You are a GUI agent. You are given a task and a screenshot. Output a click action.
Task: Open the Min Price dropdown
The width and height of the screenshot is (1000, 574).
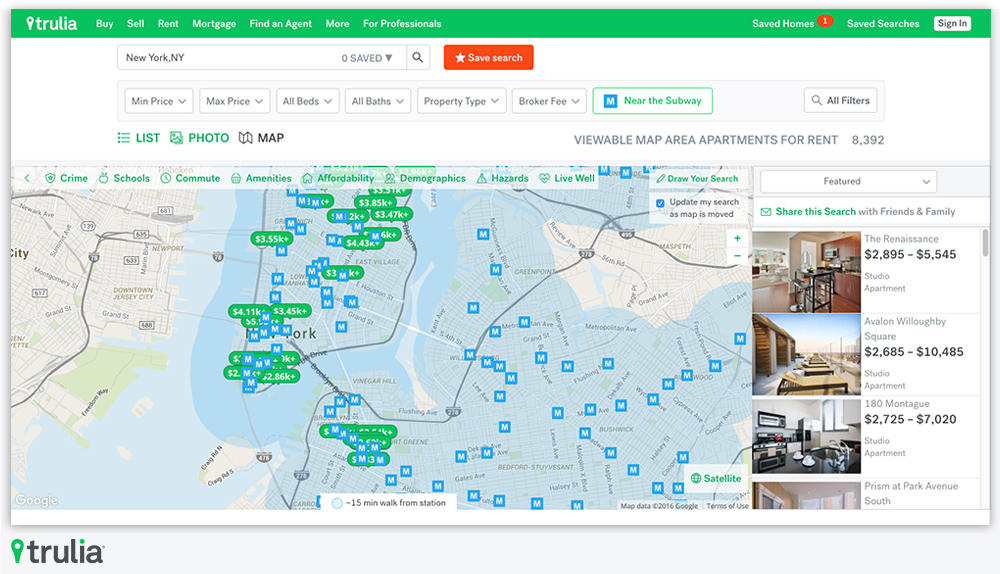tap(159, 101)
